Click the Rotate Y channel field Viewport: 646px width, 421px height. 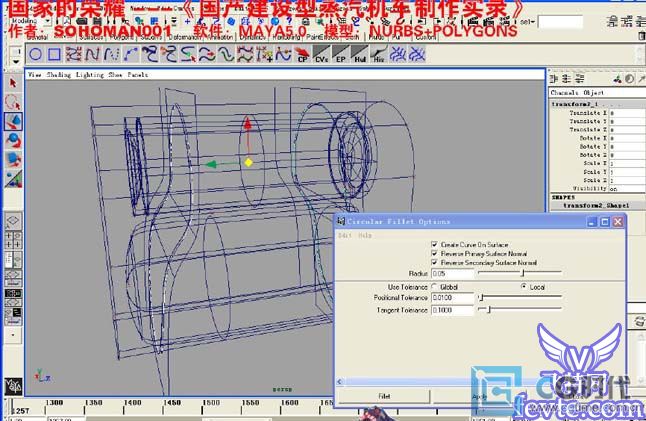(x=627, y=147)
